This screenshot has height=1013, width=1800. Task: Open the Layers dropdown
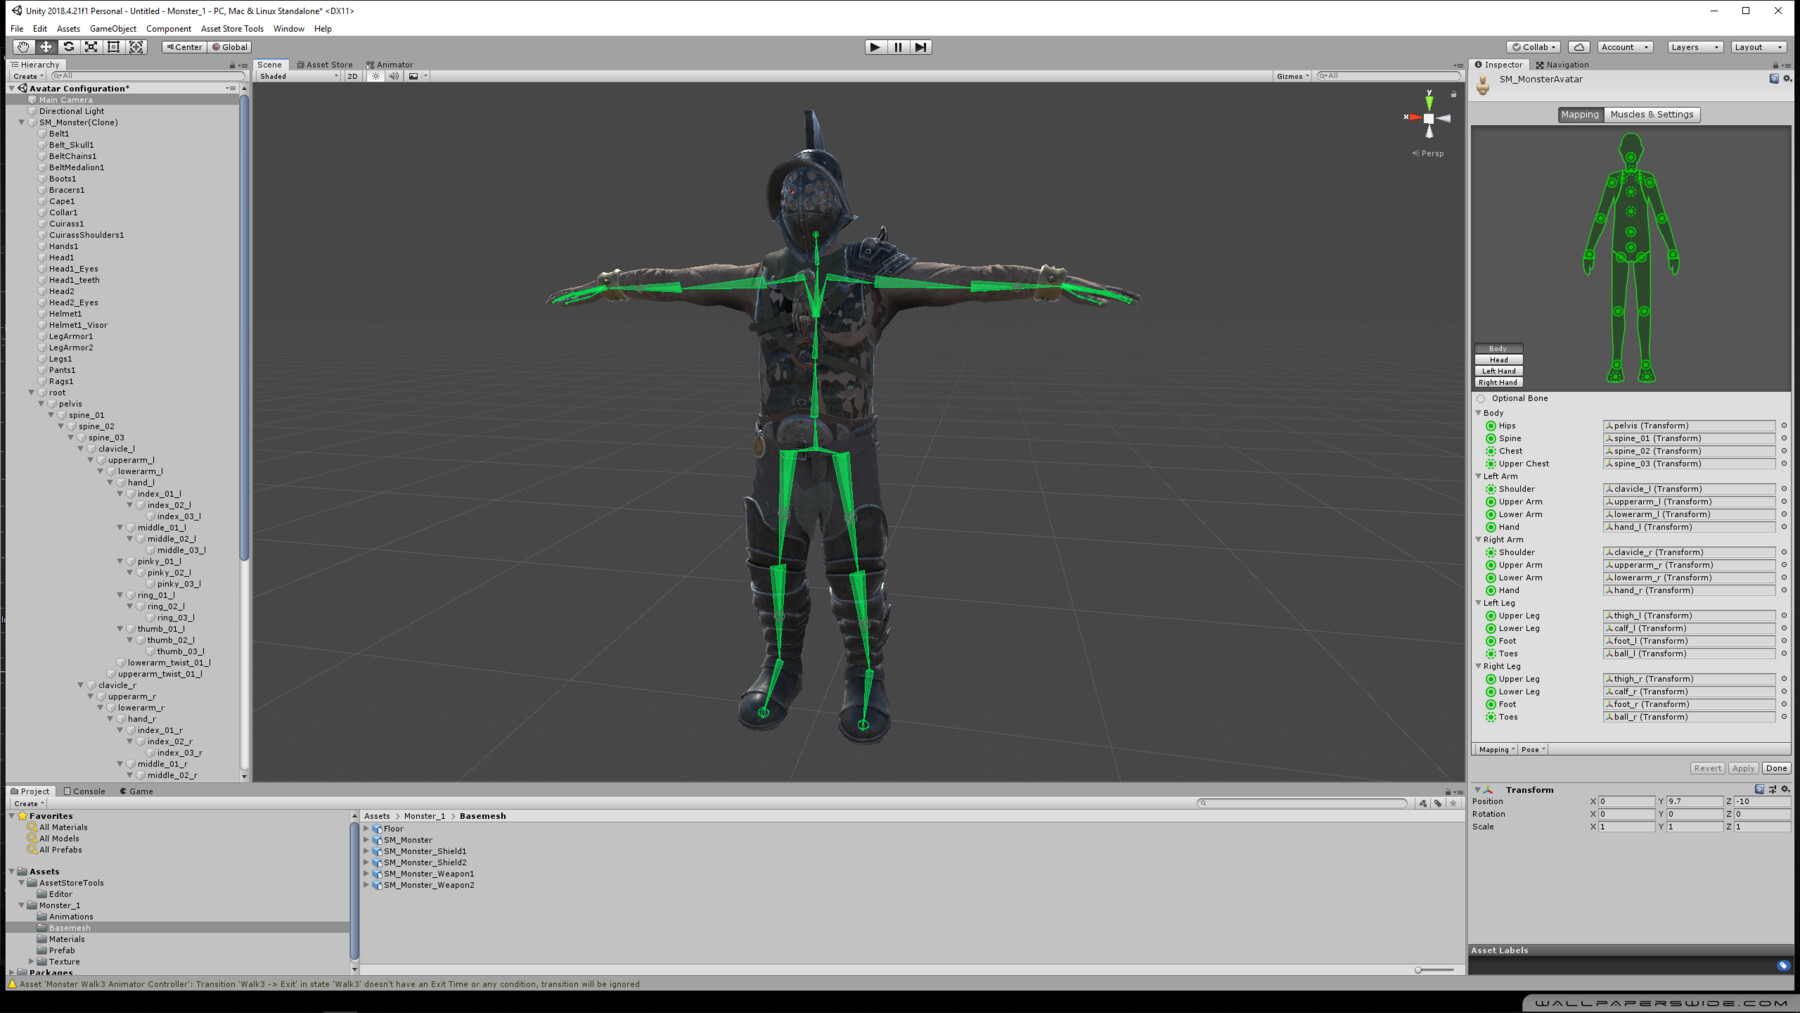click(1694, 47)
